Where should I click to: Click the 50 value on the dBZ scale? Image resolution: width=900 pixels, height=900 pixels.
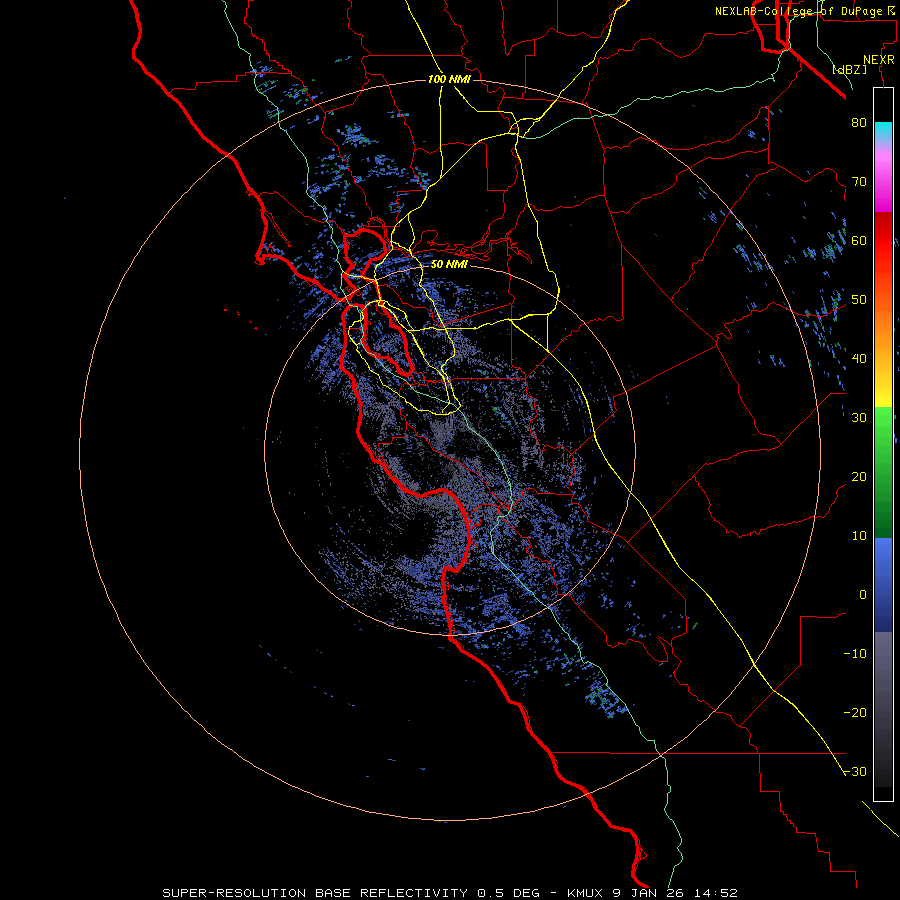[859, 300]
